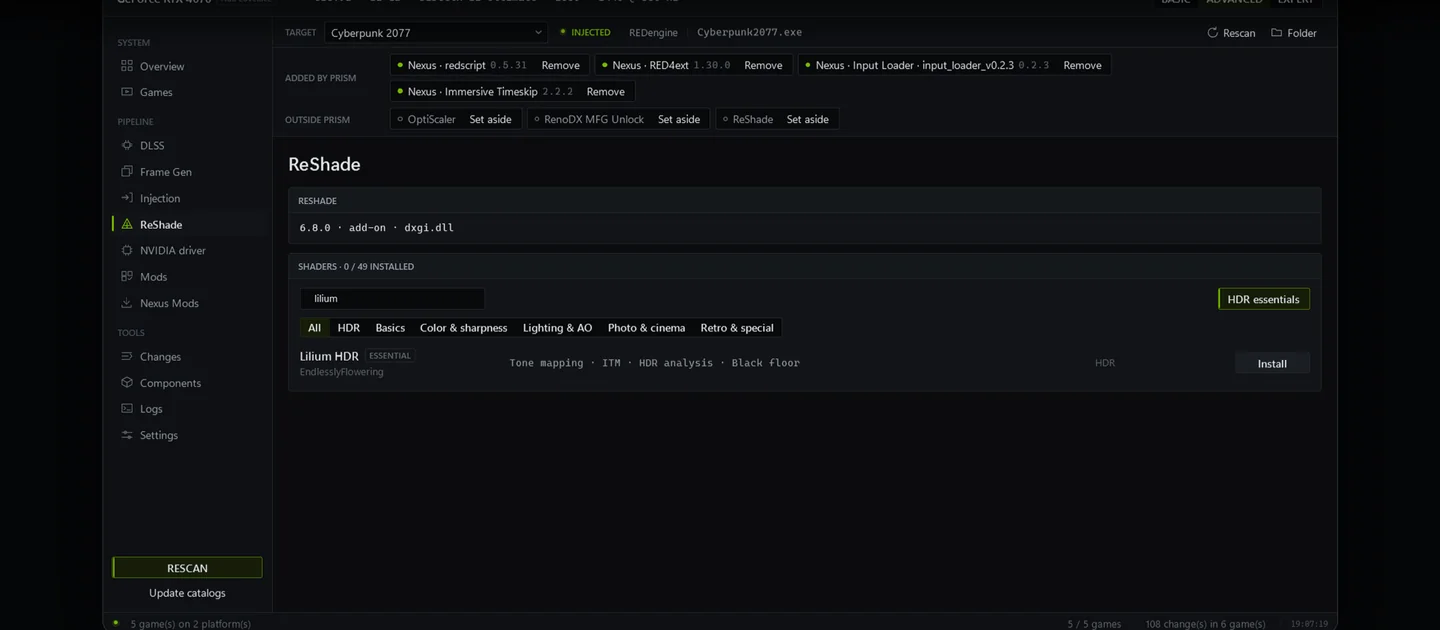This screenshot has width=1440, height=630.
Task: Switch to the Basics shader filter
Action: (390, 328)
